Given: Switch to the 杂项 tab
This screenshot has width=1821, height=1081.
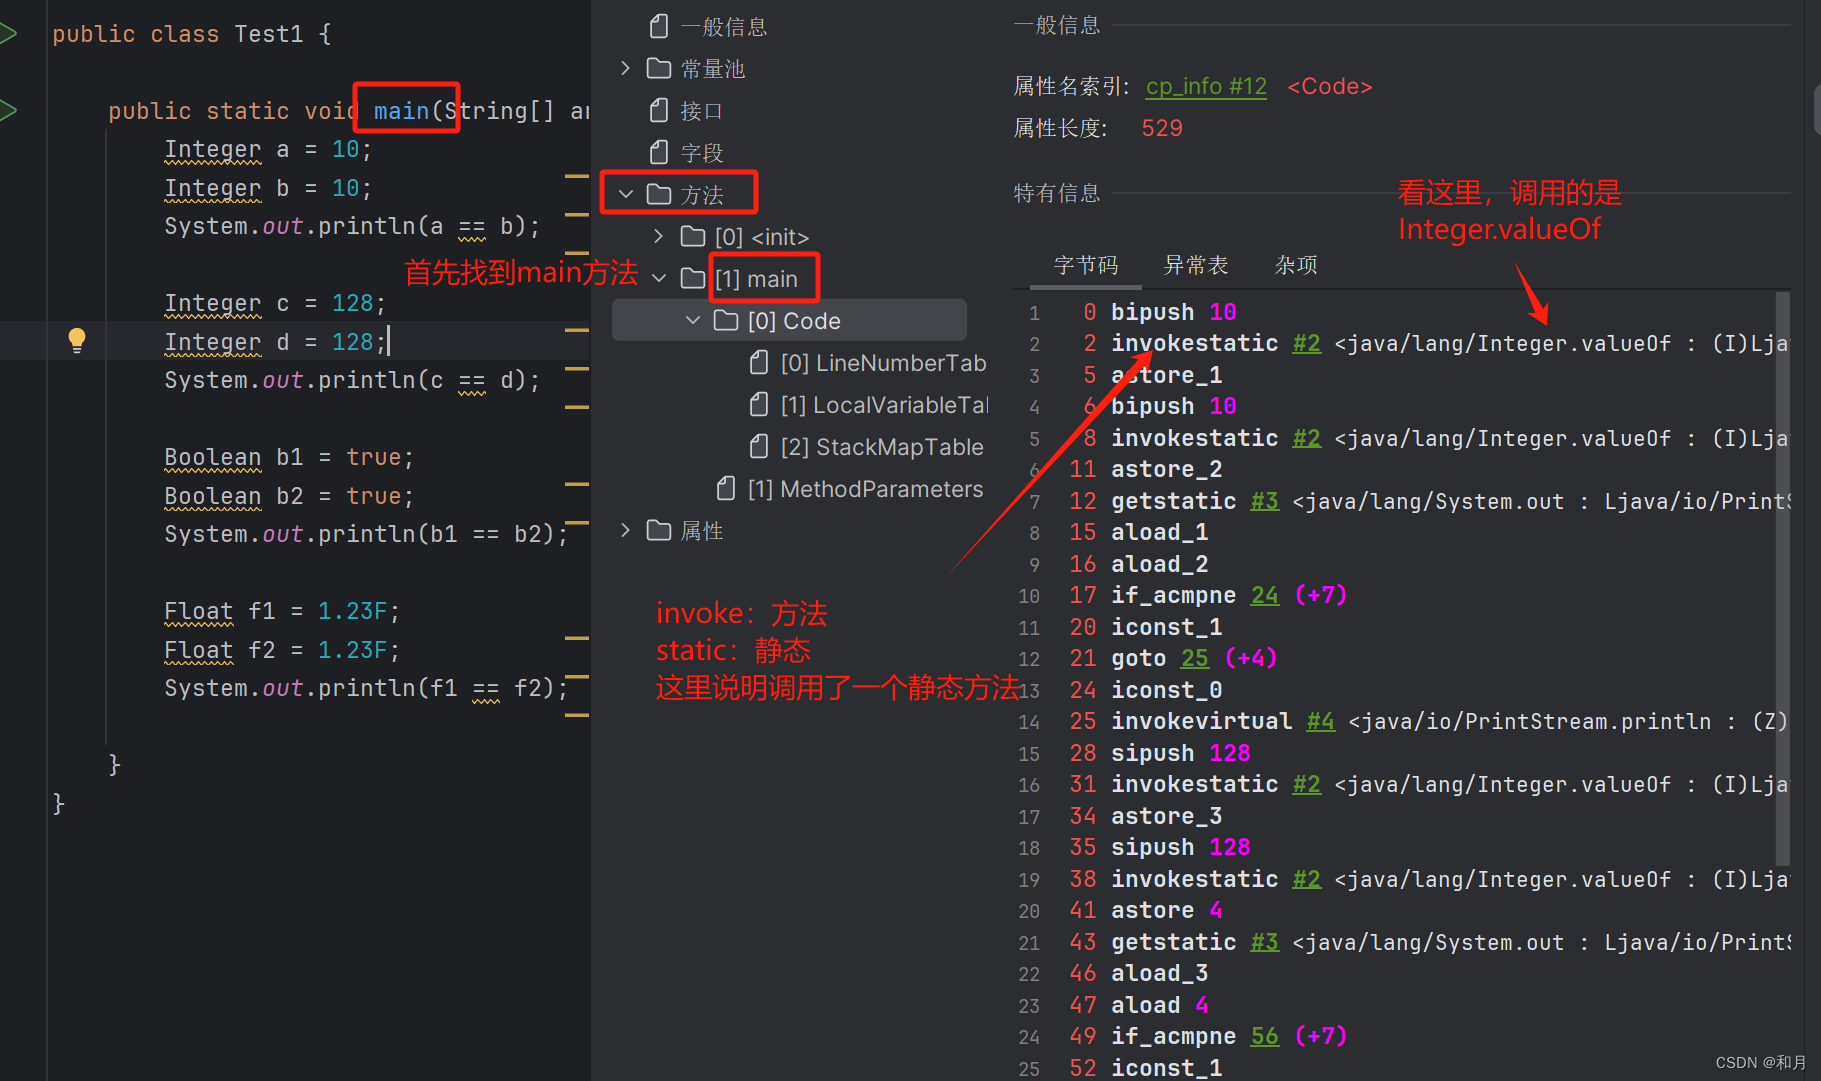Looking at the screenshot, I should click(1295, 264).
